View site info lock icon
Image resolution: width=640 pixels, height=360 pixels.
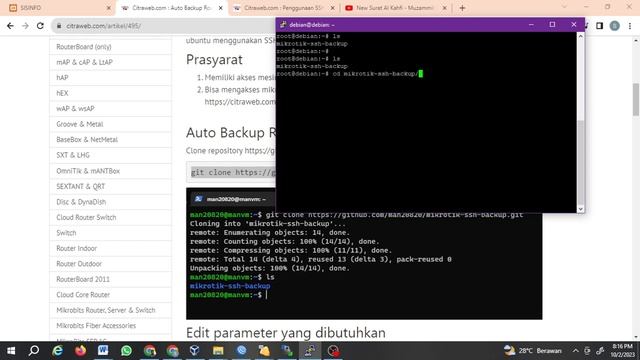point(59,26)
